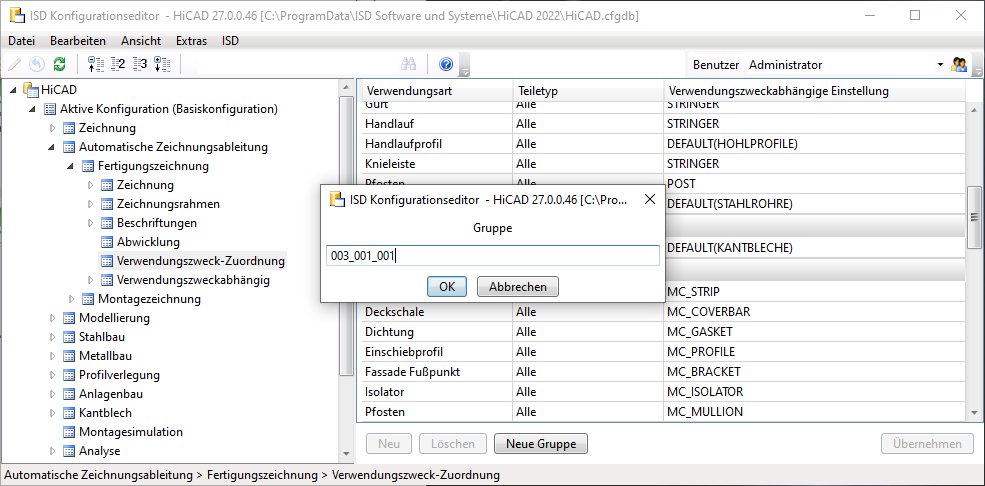Image resolution: width=985 pixels, height=486 pixels.
Task: Click the binoculars search icon
Action: (x=409, y=64)
